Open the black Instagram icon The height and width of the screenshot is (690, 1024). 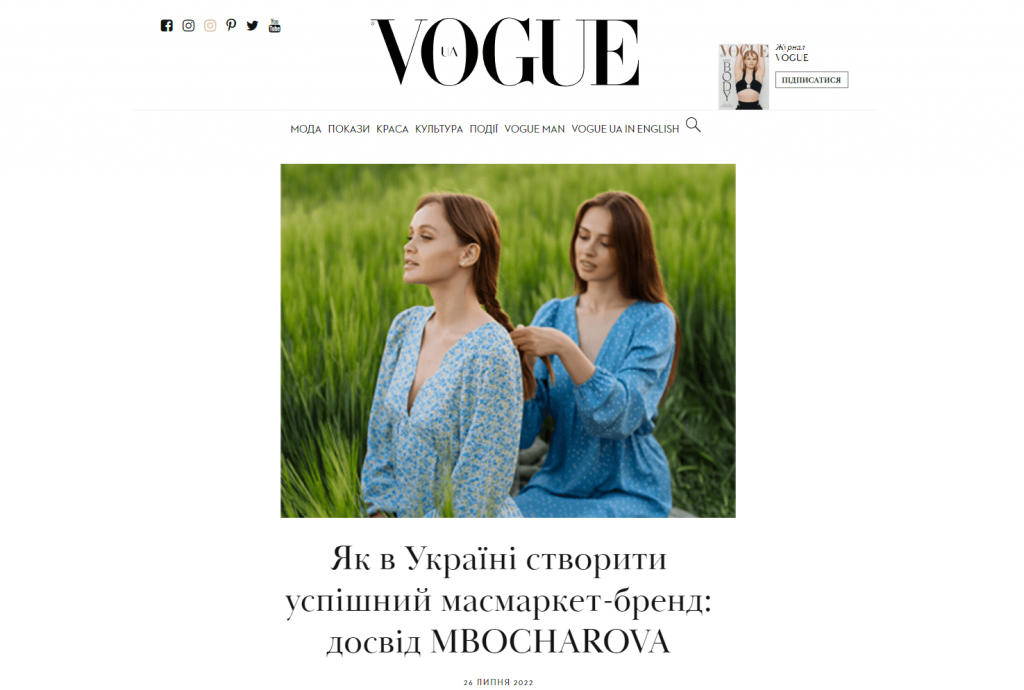coord(188,25)
